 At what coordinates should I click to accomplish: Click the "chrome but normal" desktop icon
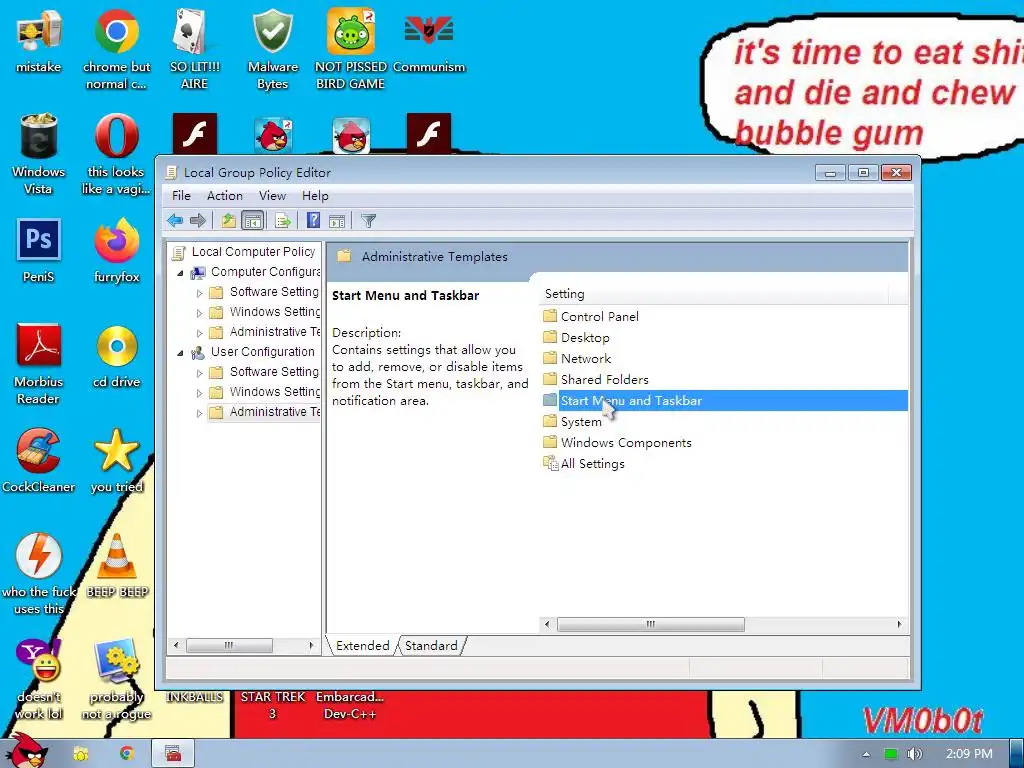[x=116, y=49]
